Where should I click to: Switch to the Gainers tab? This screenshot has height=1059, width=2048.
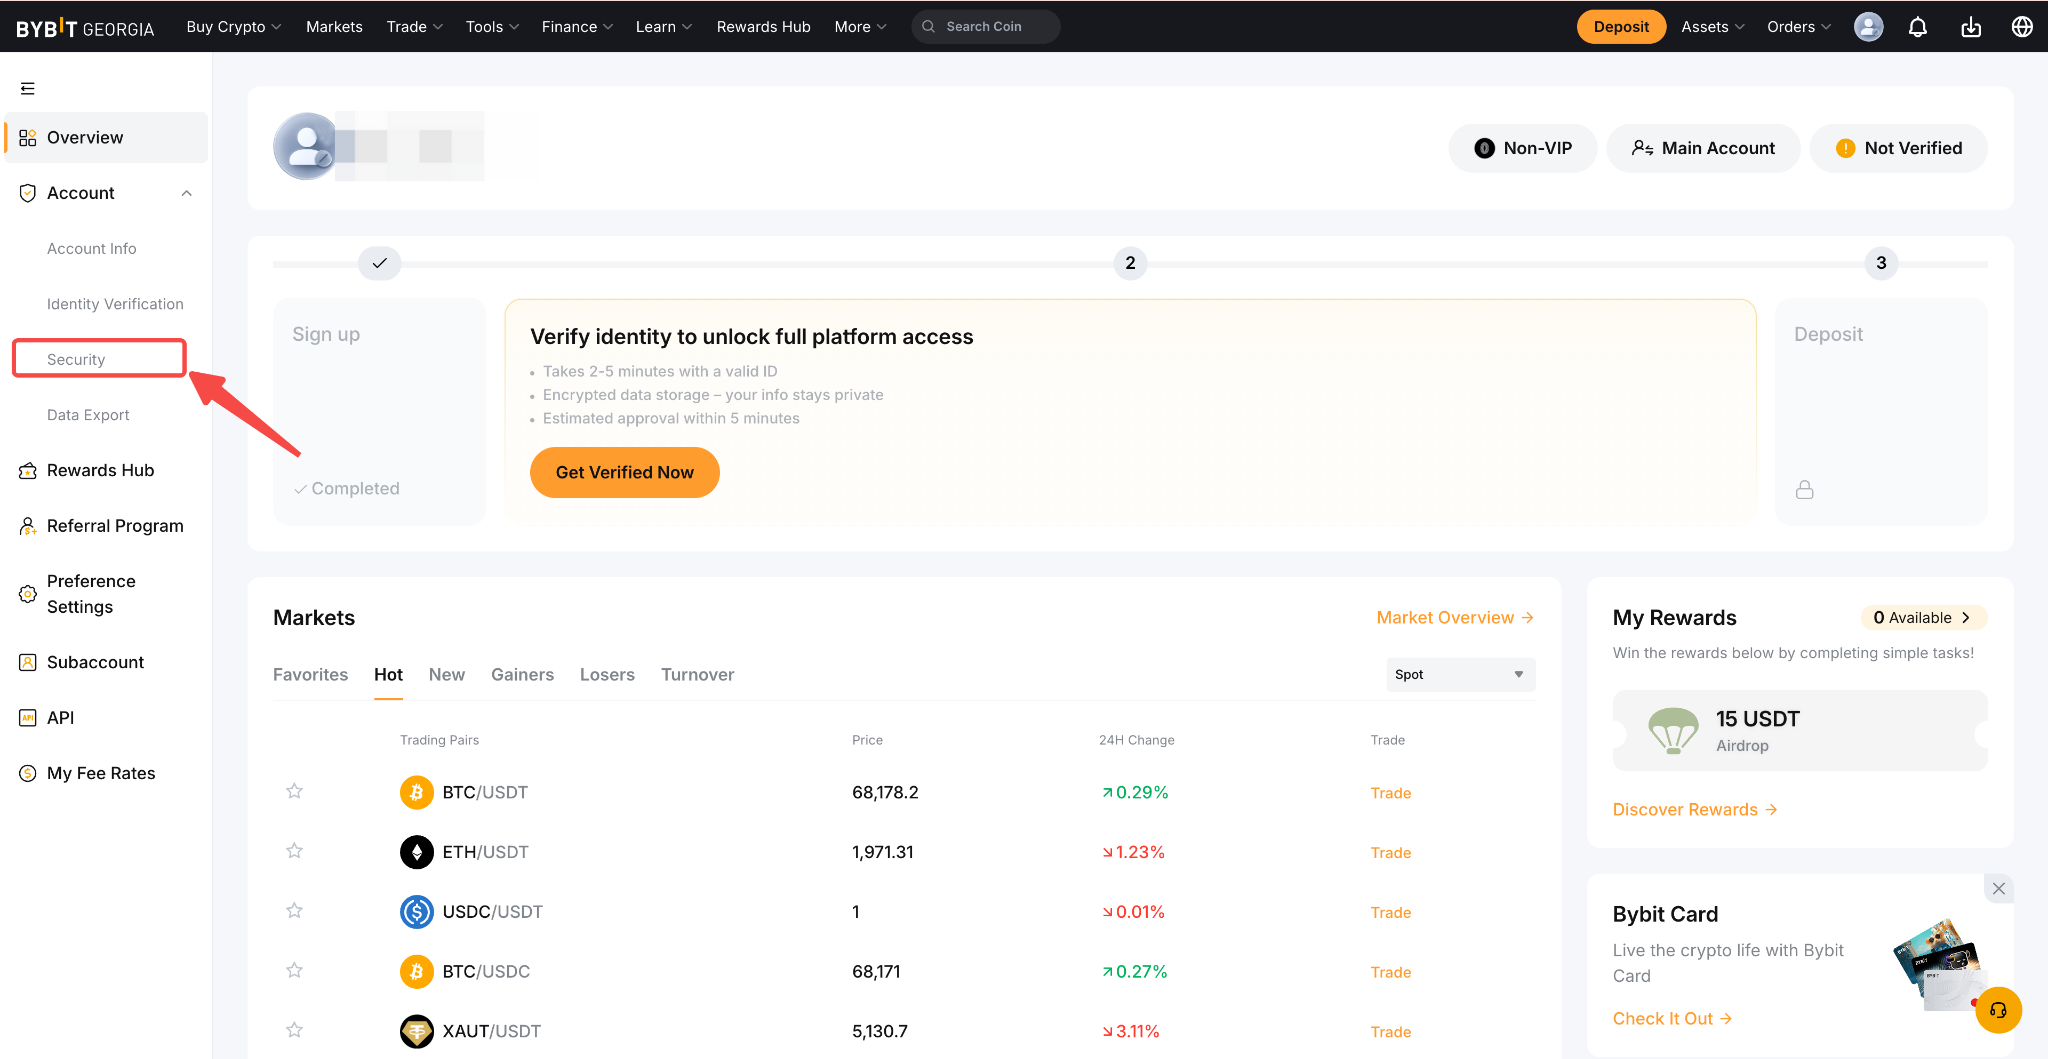point(522,675)
